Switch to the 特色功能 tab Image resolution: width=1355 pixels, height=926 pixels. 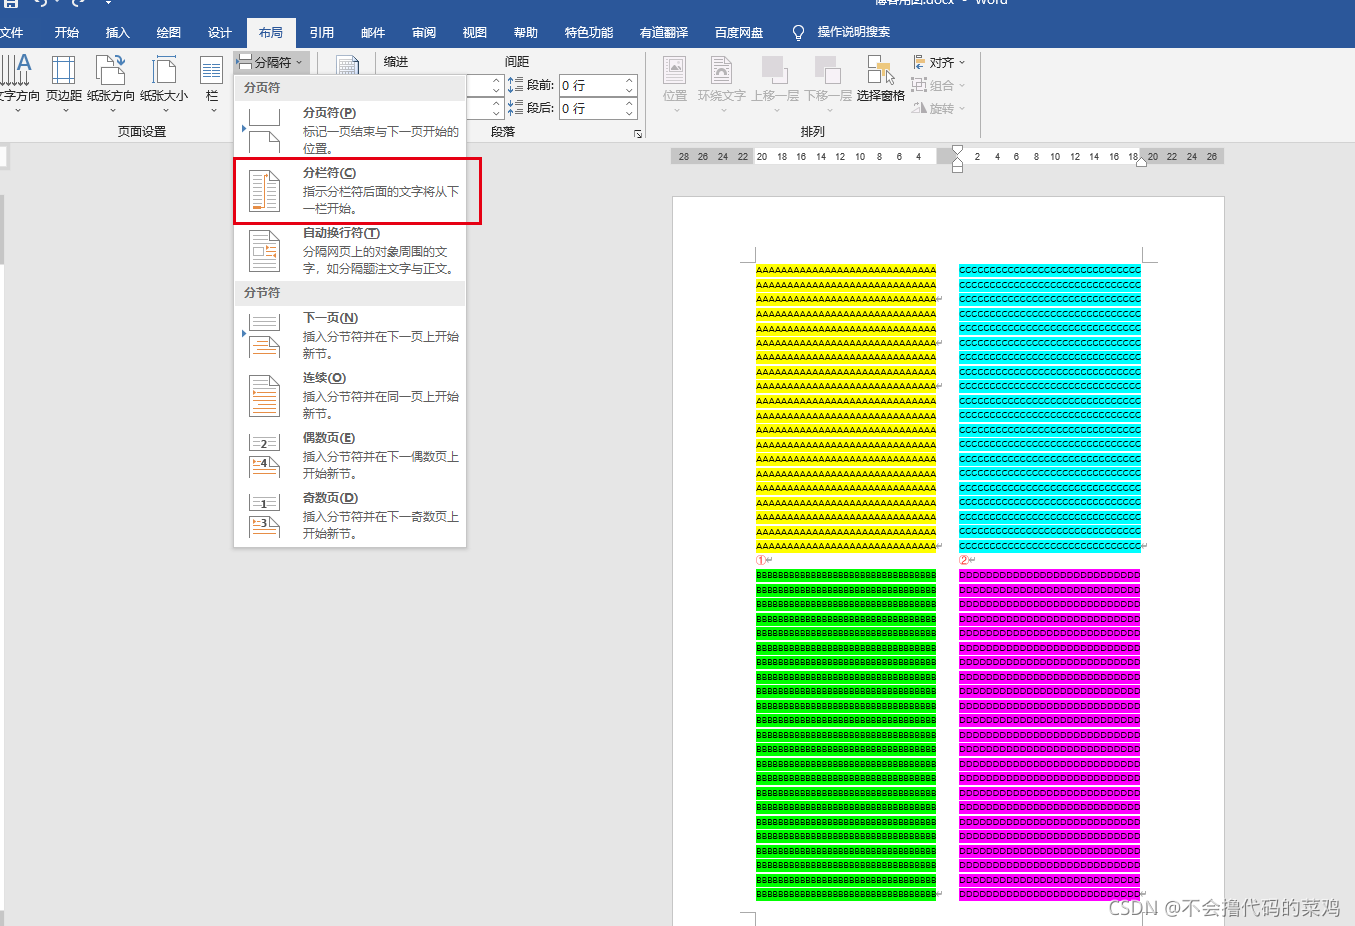(589, 33)
